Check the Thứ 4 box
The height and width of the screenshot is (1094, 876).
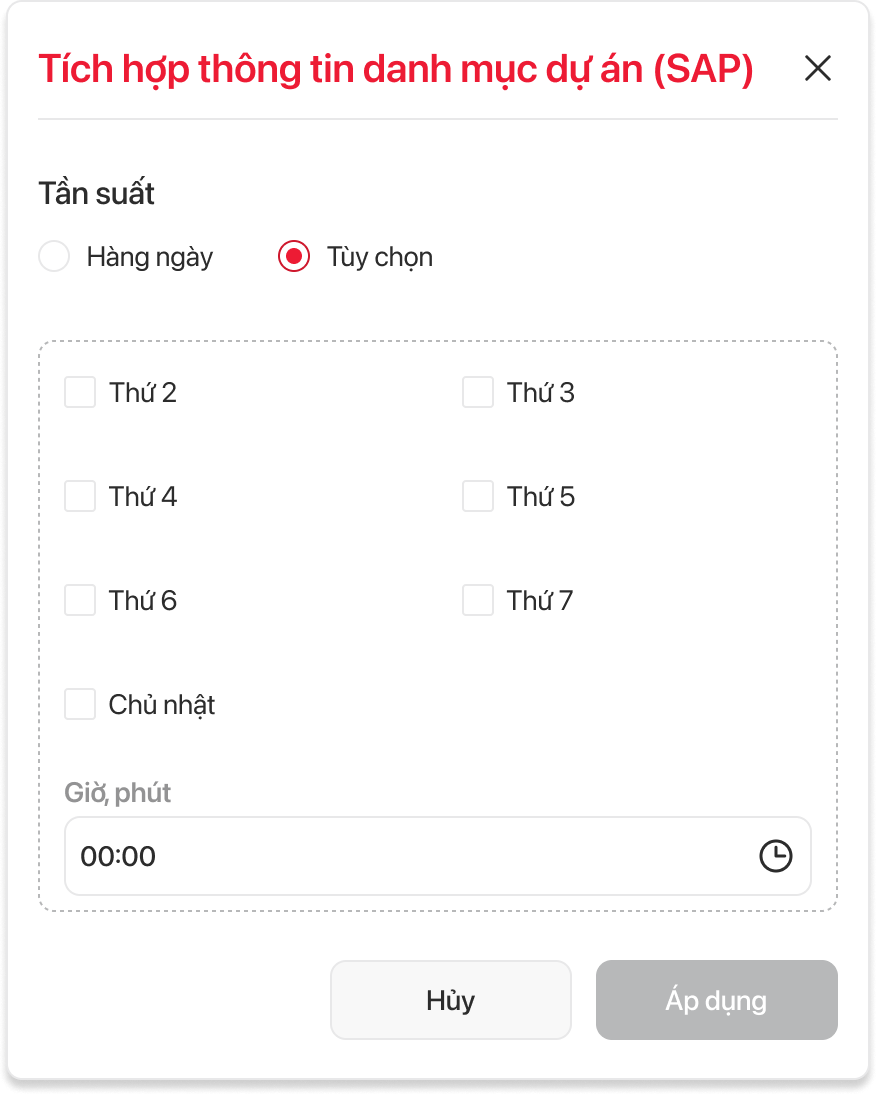point(80,496)
